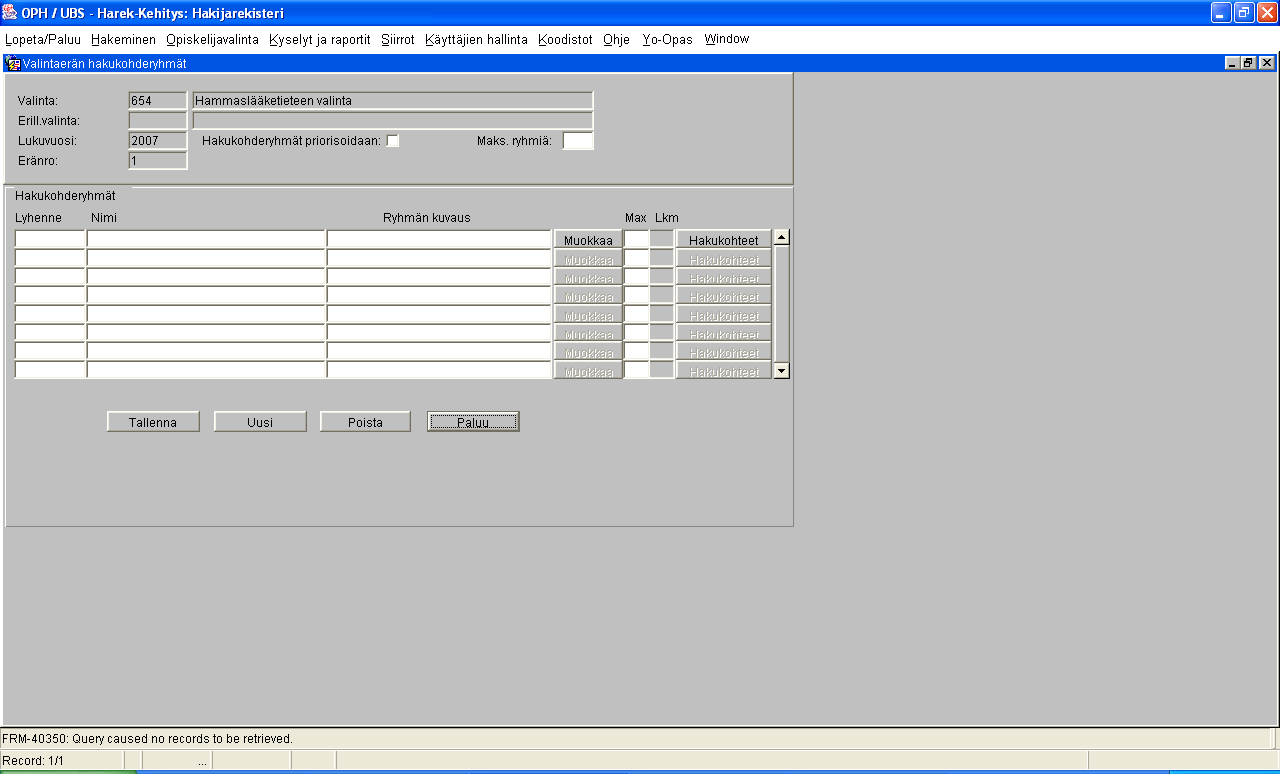Minimize the inner Valintaerän hakukohderyhmät window

coord(1232,63)
